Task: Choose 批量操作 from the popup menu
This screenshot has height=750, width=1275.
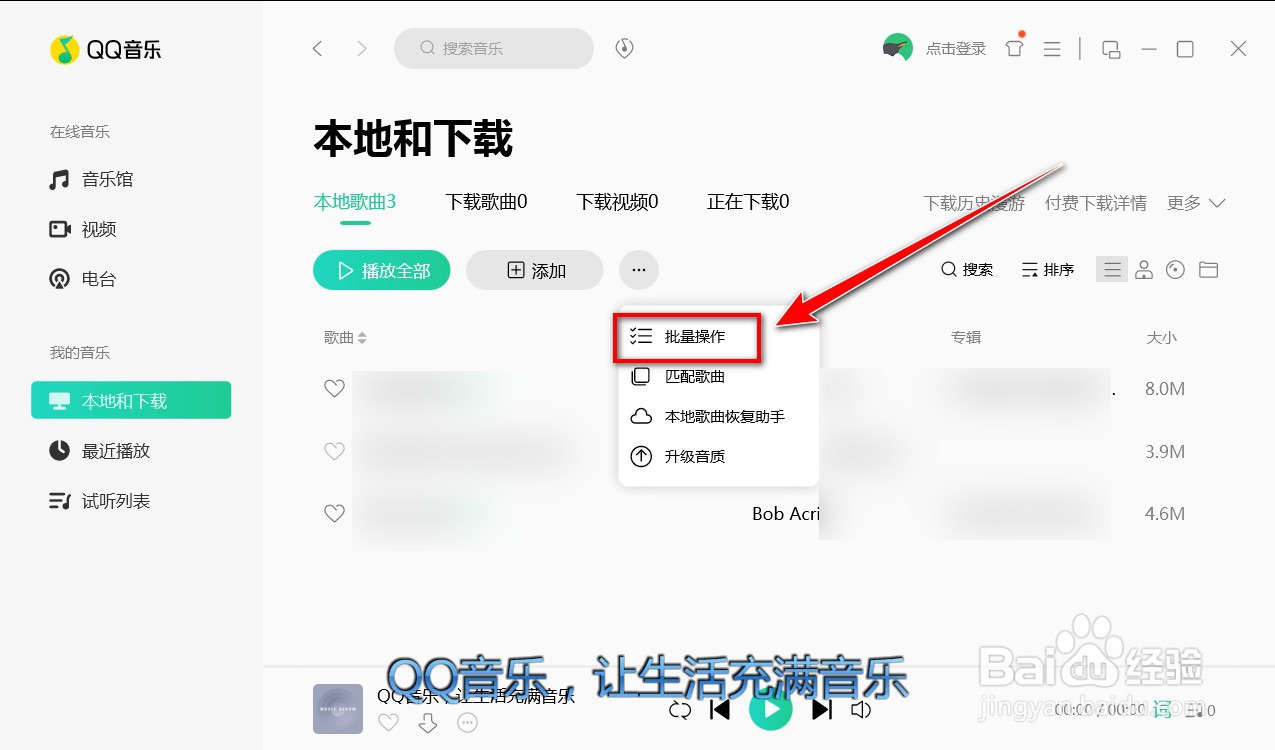Action: (x=689, y=337)
